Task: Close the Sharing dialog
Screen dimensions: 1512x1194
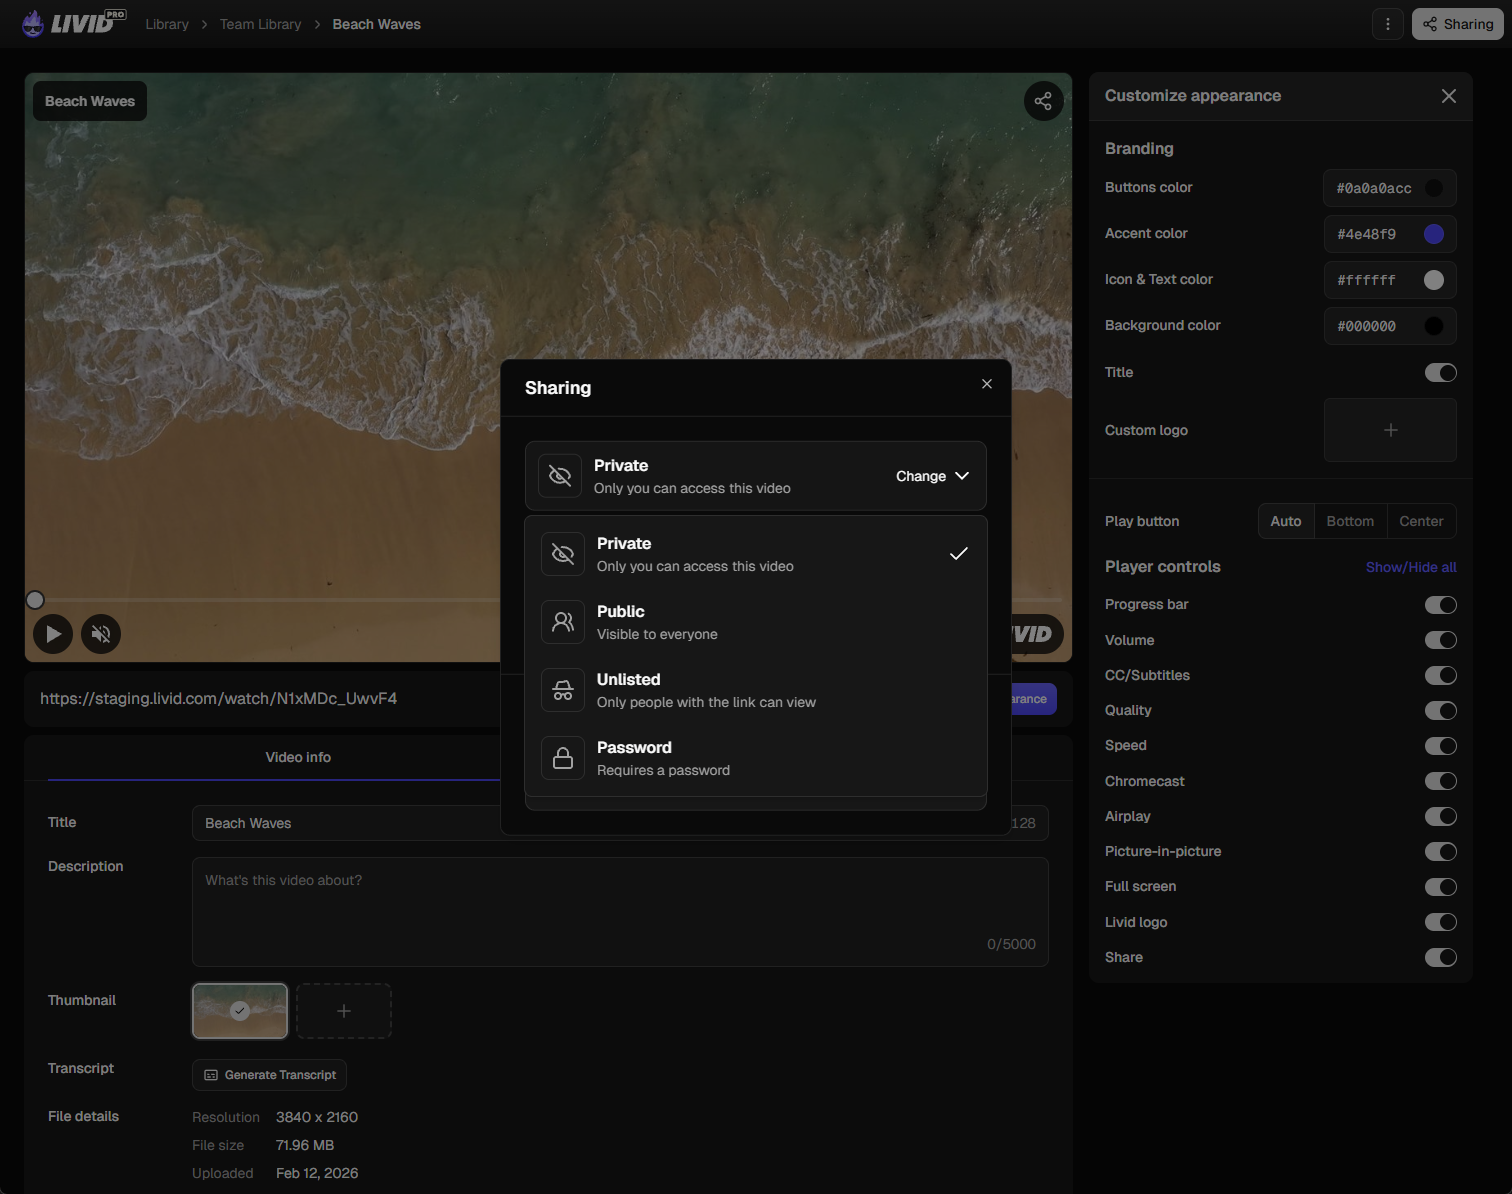Action: coord(986,384)
